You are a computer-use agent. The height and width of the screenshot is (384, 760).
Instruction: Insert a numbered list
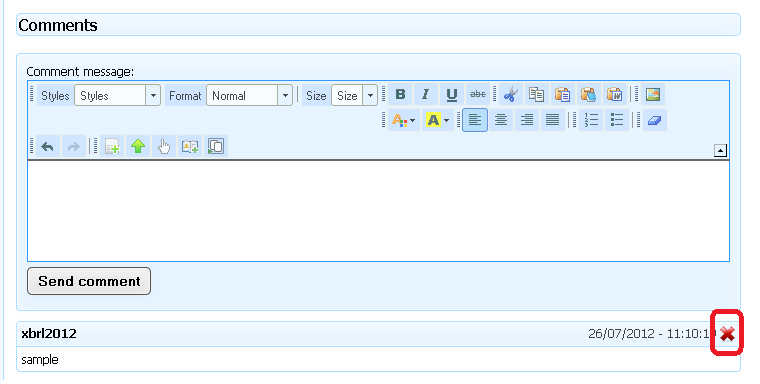[x=591, y=120]
